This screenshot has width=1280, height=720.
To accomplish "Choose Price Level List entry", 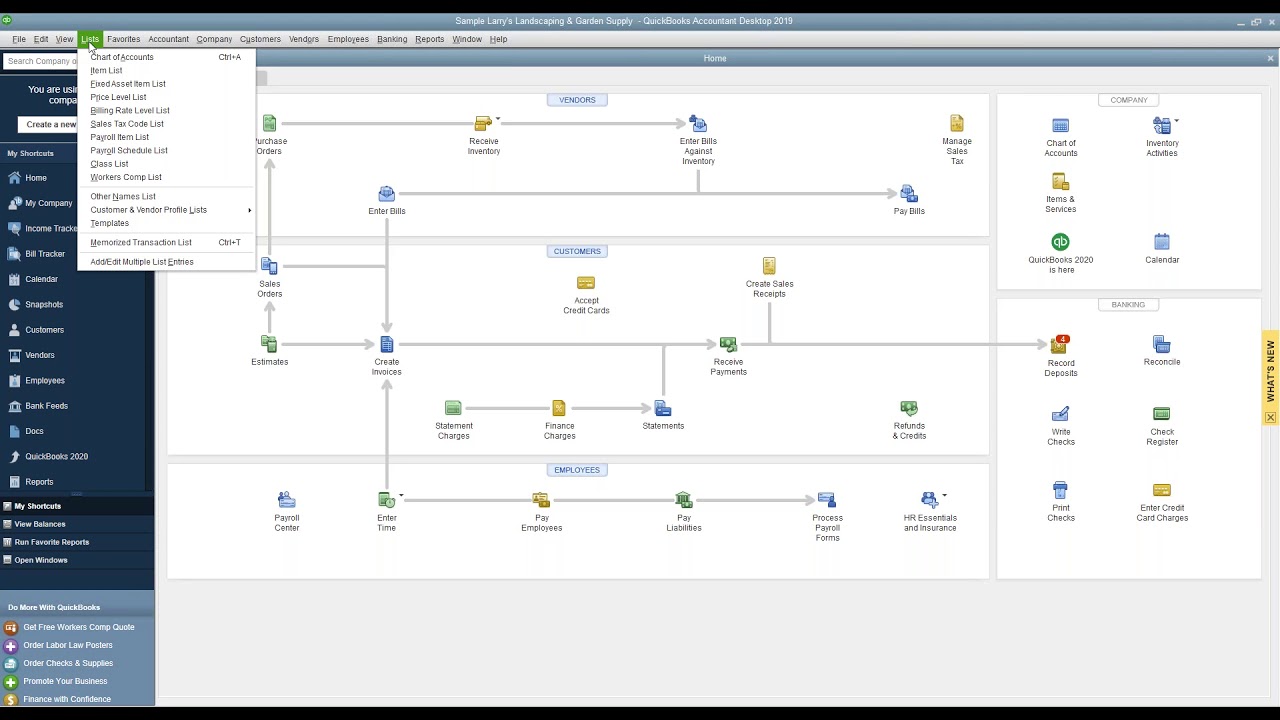I will tap(167, 97).
